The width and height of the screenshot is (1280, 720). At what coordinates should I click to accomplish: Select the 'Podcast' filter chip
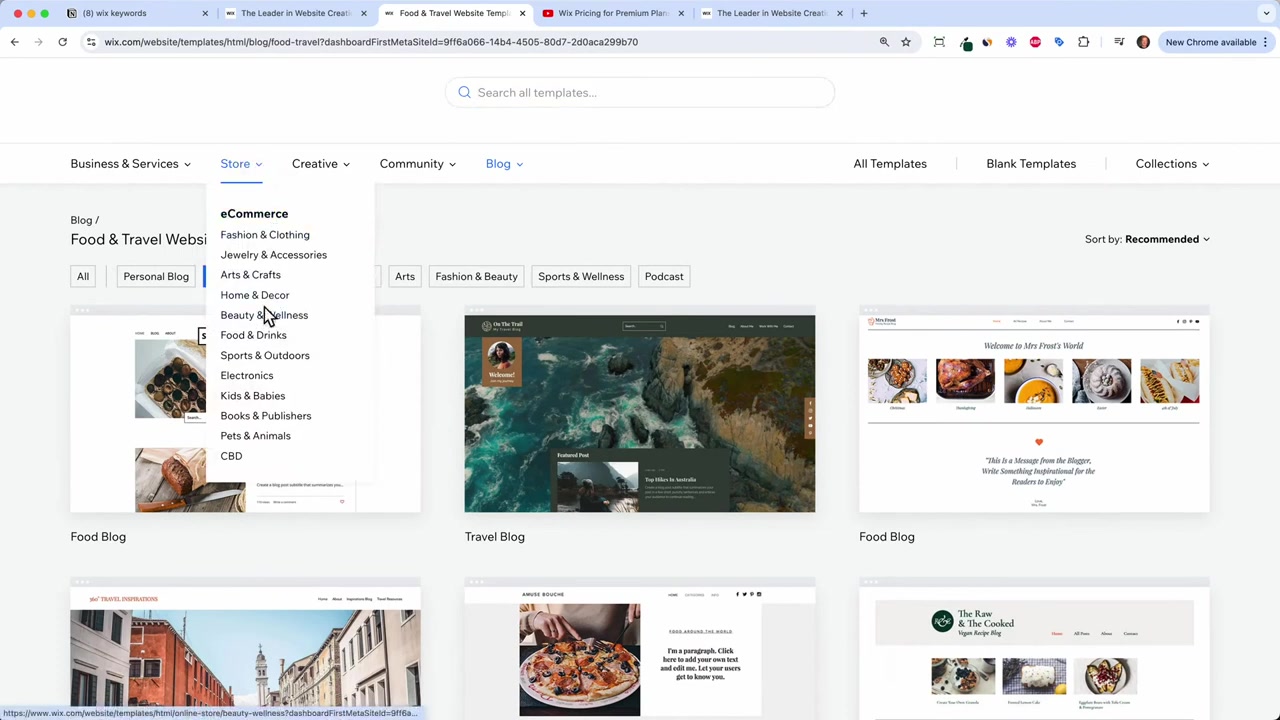[664, 277]
